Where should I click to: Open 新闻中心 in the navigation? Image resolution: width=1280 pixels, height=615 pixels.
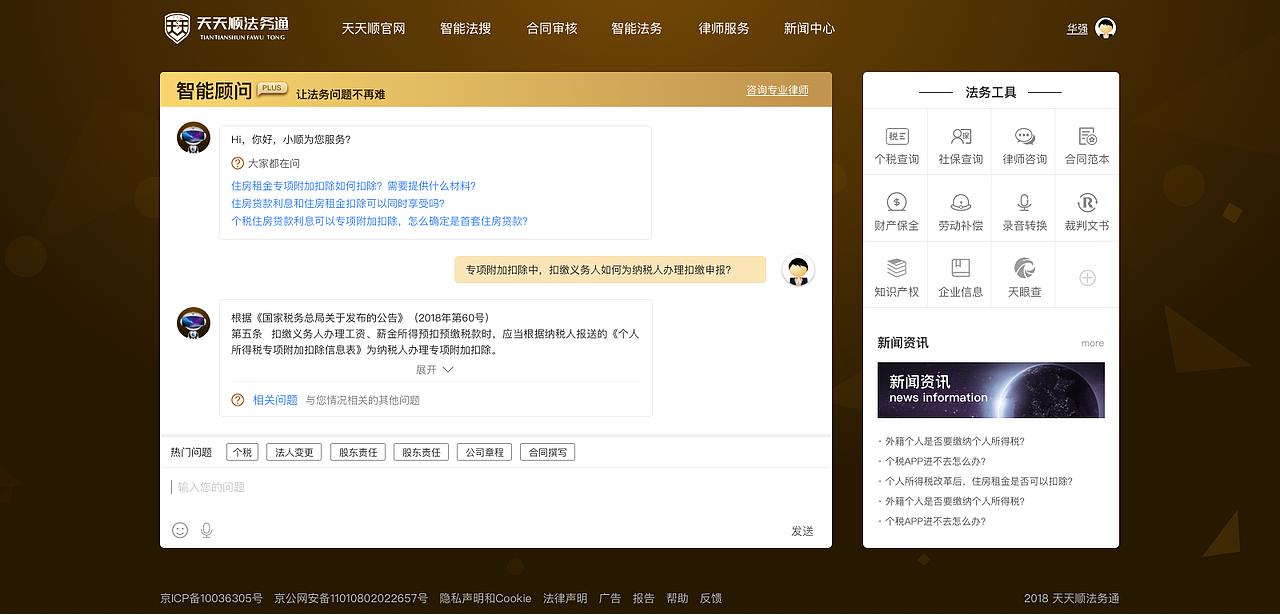(x=809, y=29)
